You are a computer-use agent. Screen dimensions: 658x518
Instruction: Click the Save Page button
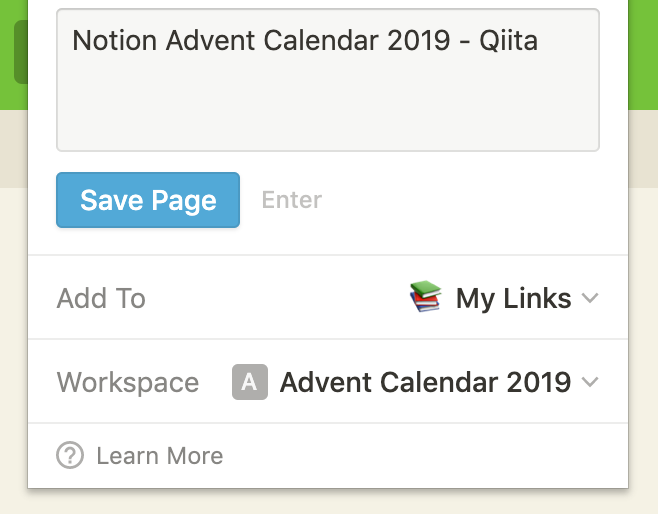[x=148, y=200]
